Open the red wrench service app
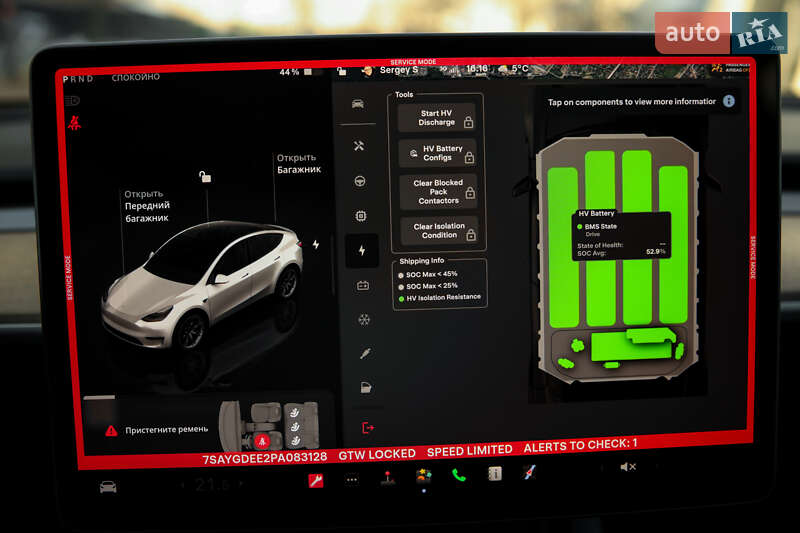Screen dimensions: 800x533 pos(316,480)
